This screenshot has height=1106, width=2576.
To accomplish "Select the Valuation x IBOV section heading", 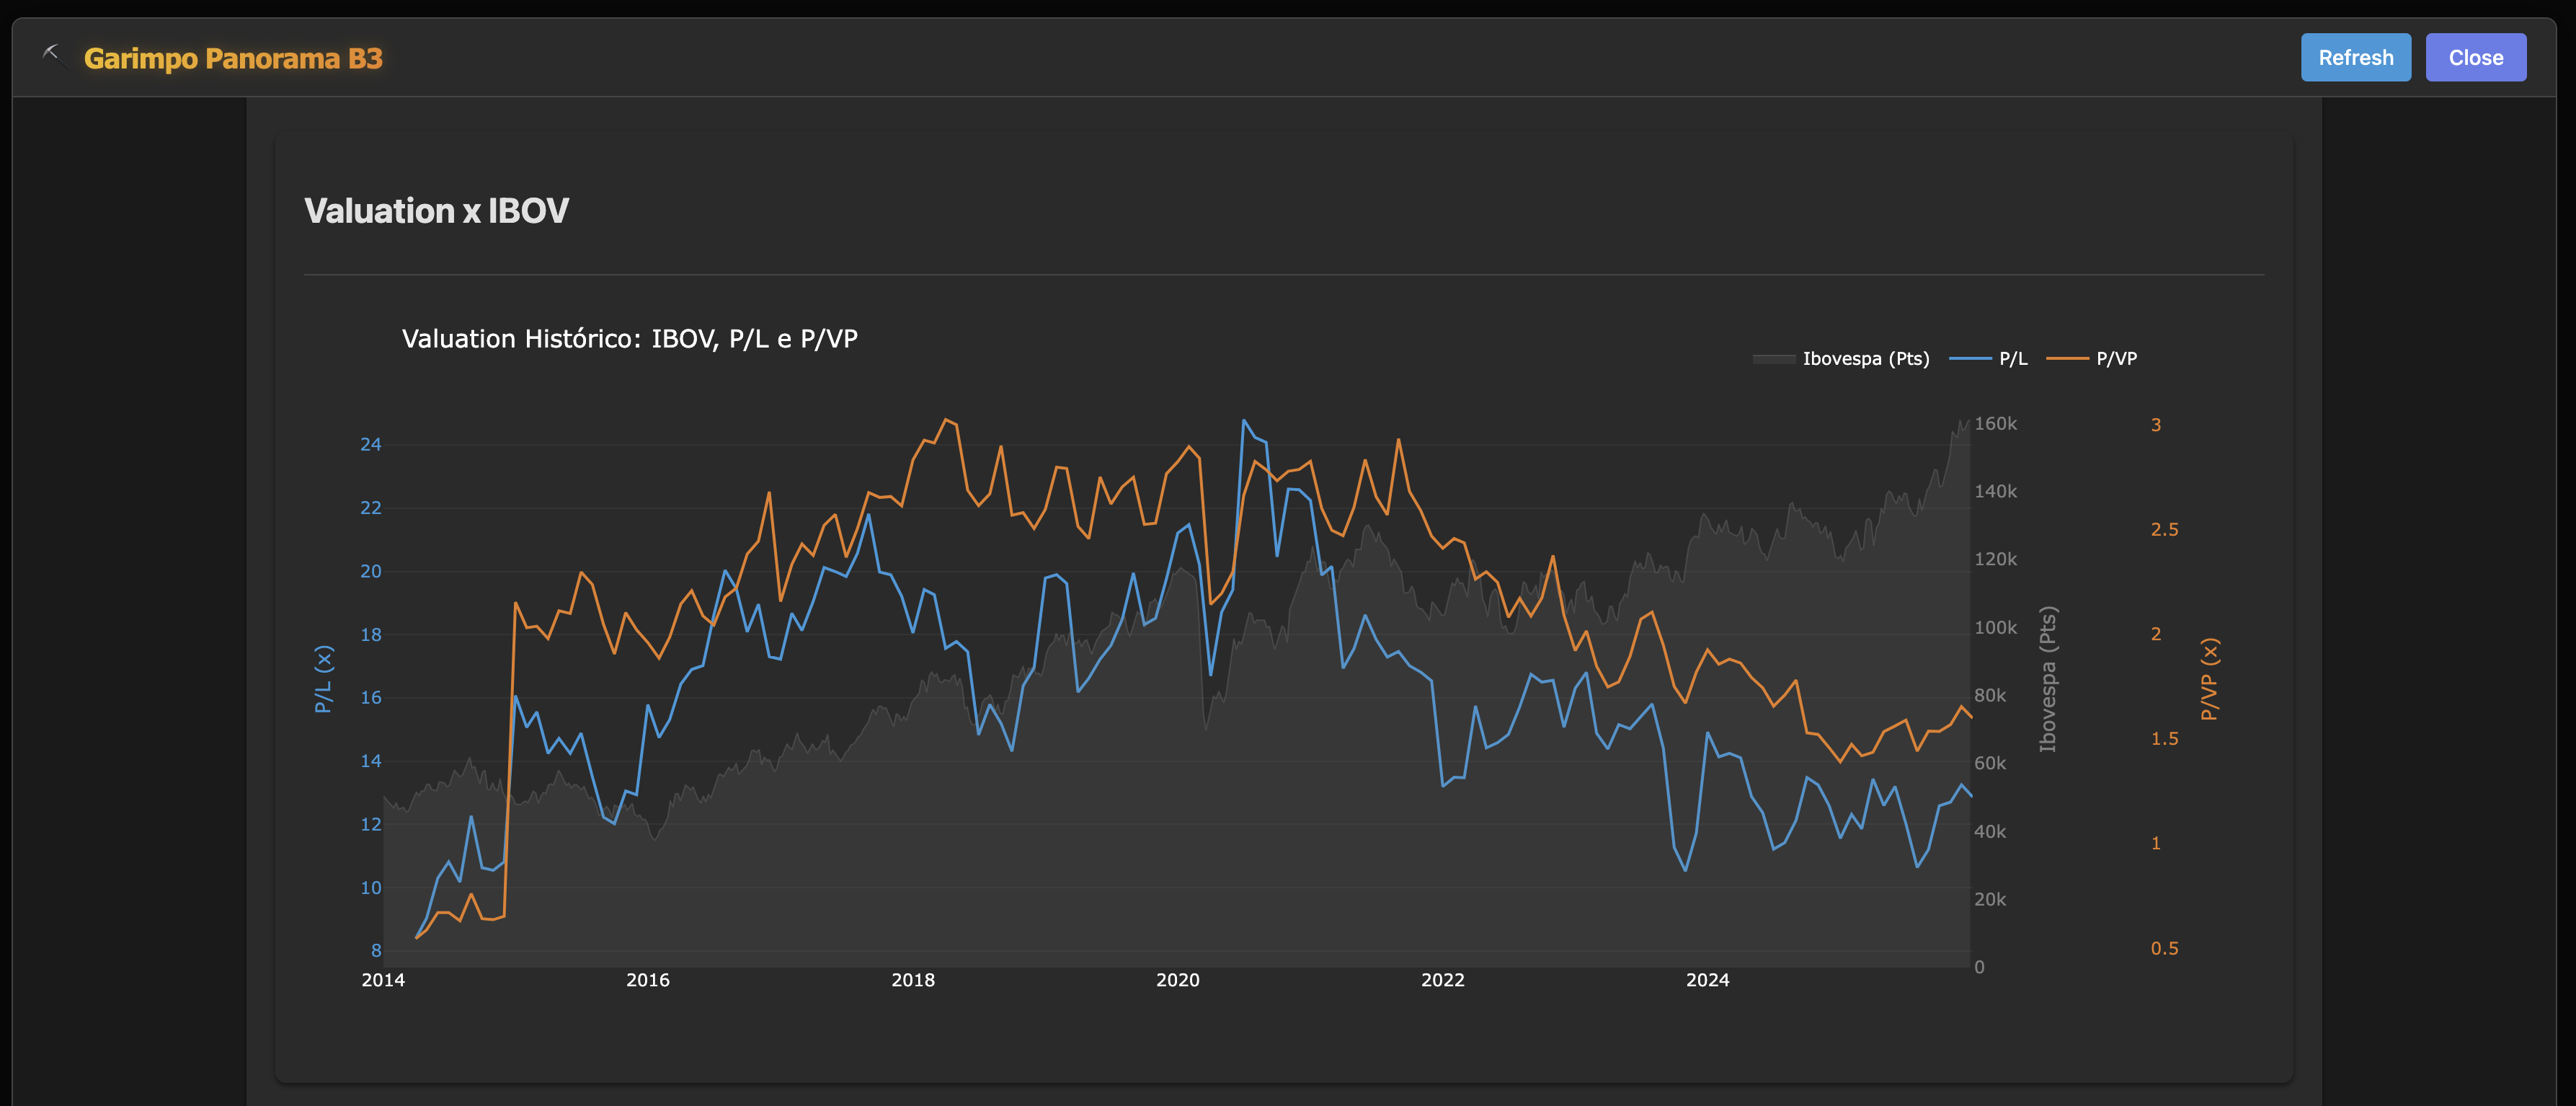I will point(436,211).
